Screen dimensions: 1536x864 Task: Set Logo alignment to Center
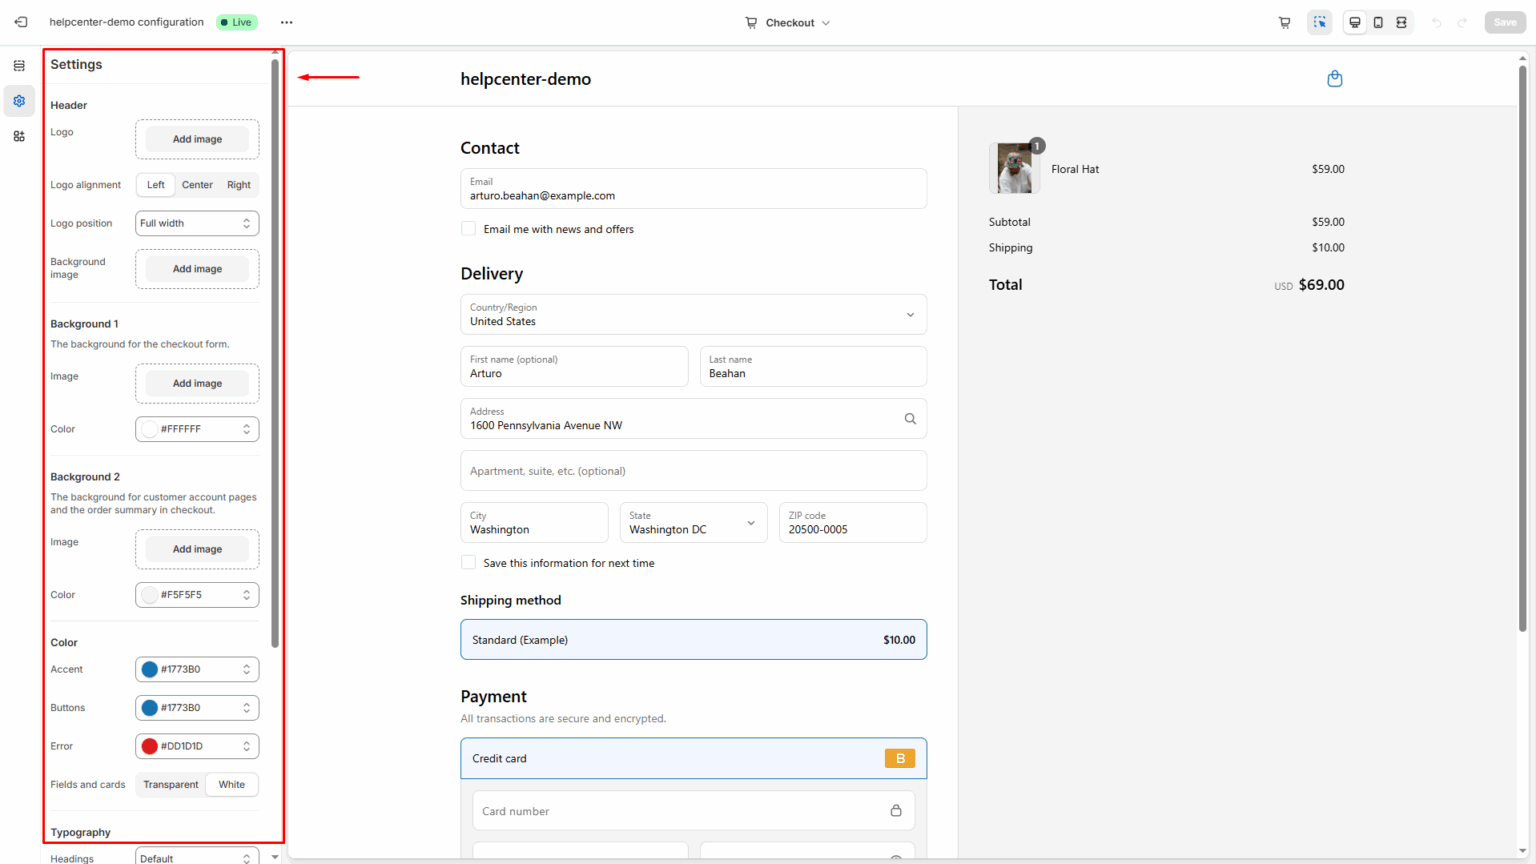[197, 184]
